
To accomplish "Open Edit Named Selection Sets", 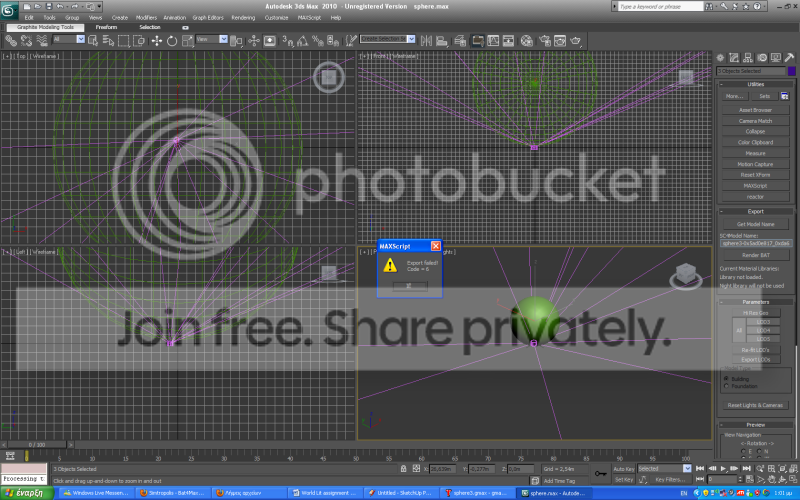I will tap(351, 40).
